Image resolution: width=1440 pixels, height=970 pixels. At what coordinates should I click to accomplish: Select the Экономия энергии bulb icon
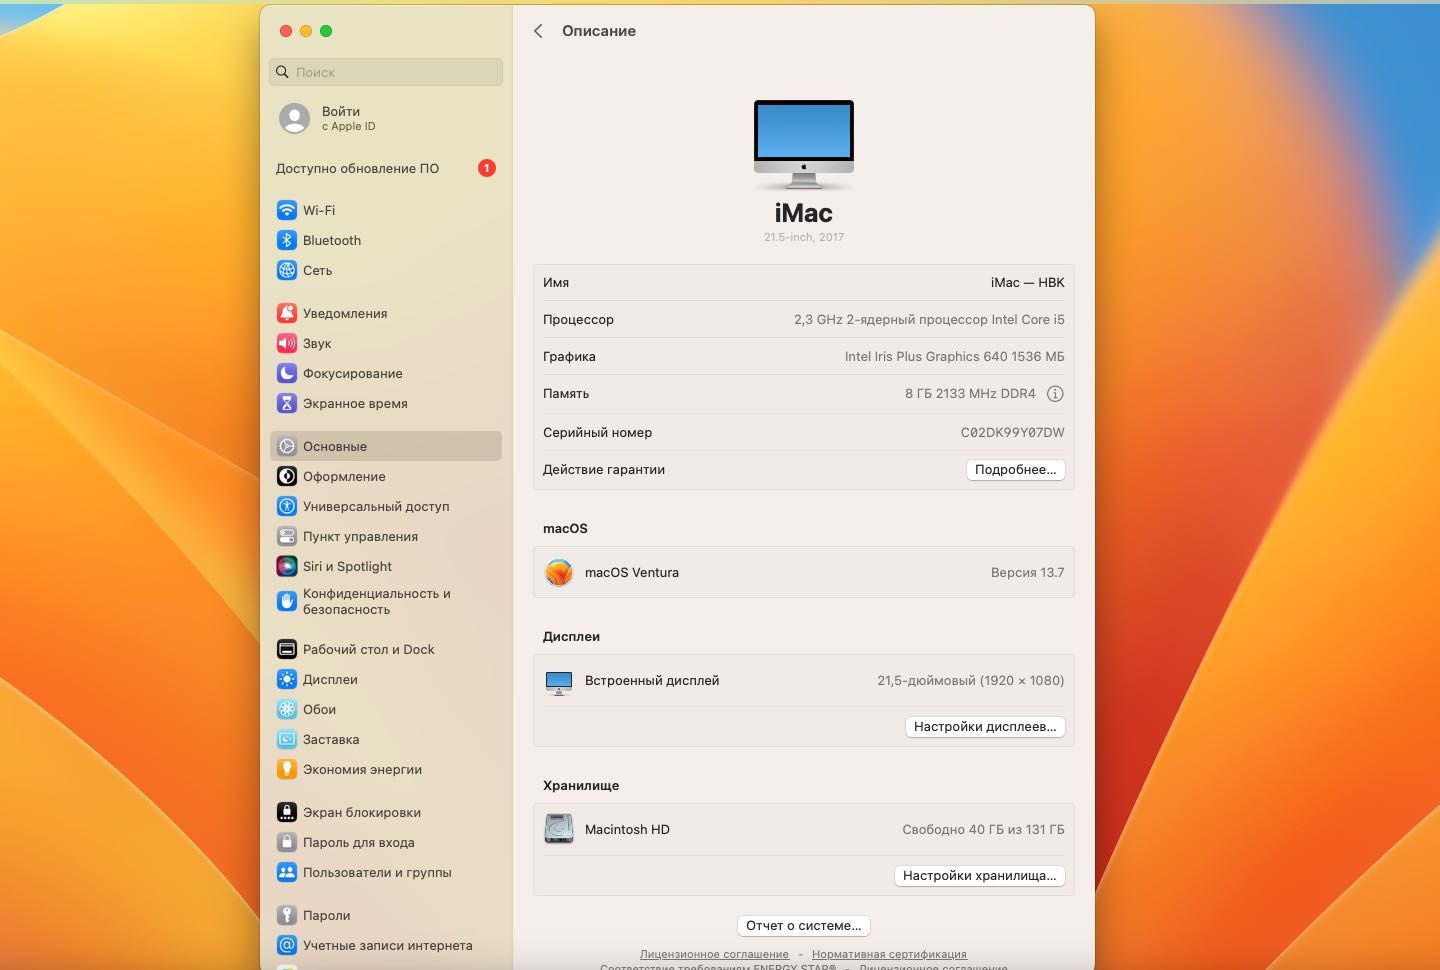(287, 769)
